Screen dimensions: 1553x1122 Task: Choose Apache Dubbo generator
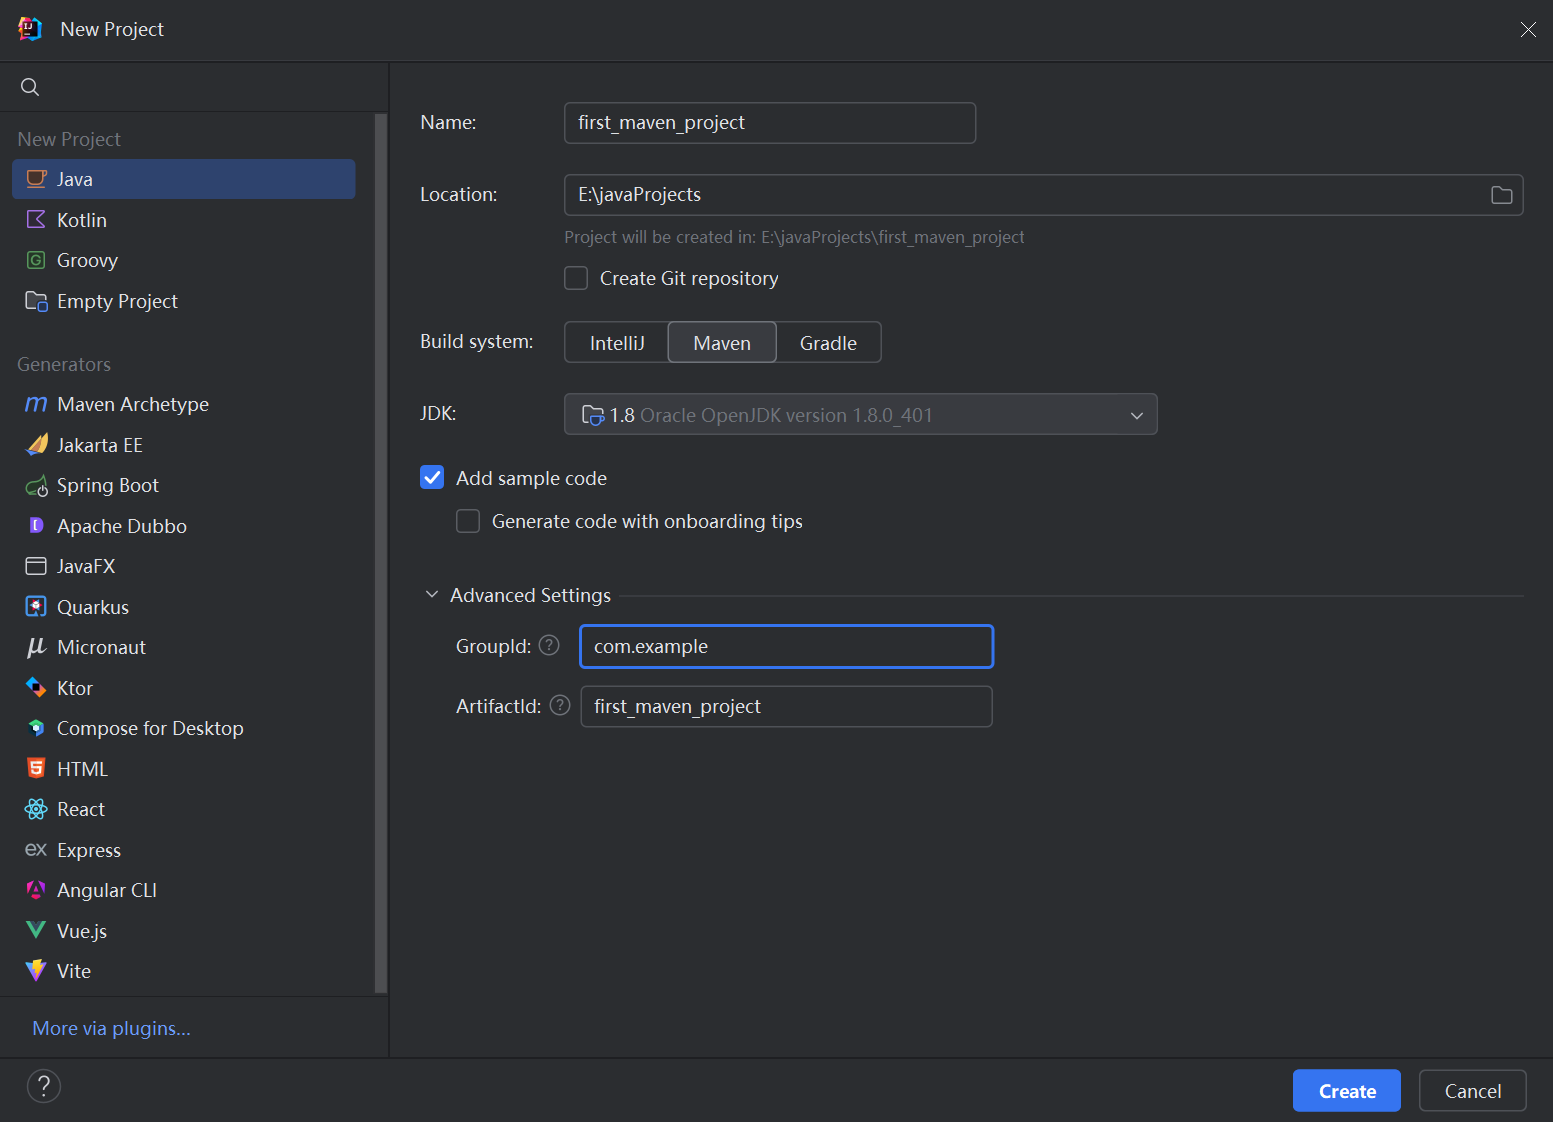(x=184, y=526)
